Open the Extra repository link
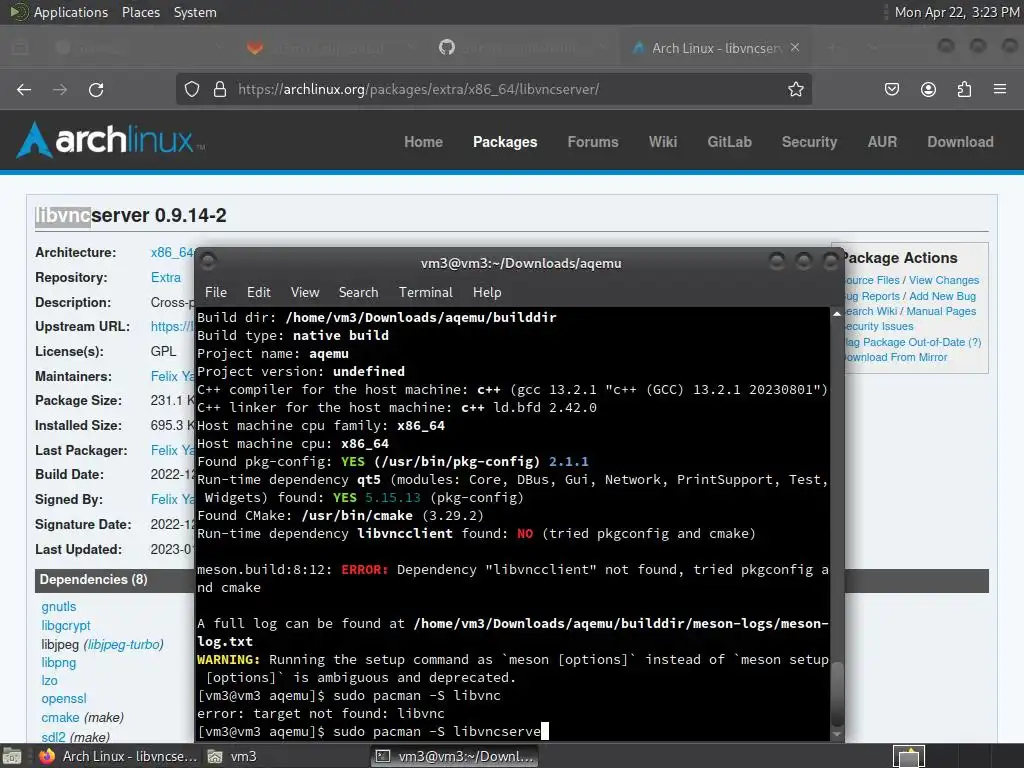 pos(166,278)
